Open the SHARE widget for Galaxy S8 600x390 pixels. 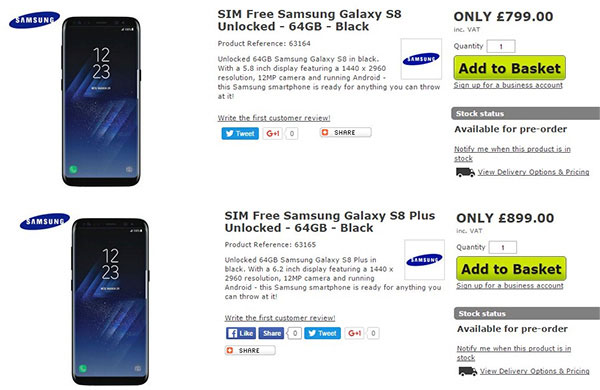pos(346,132)
